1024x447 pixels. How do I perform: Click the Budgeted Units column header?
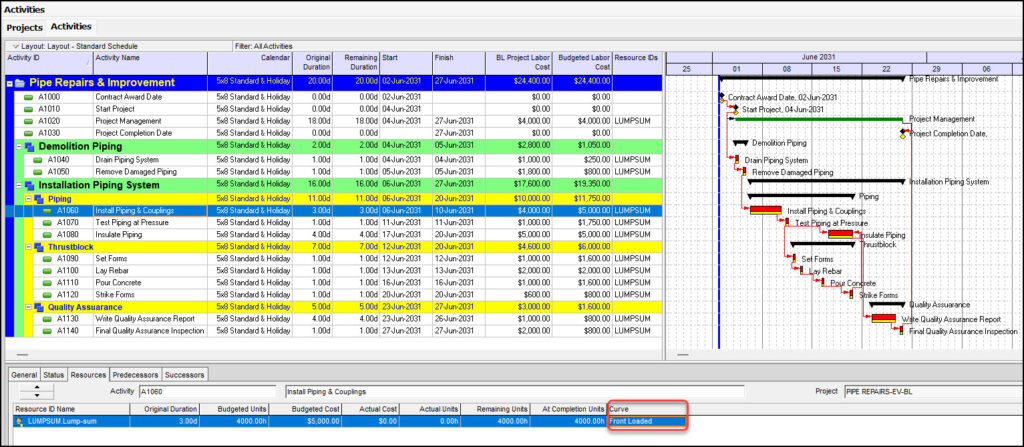pyautogui.click(x=234, y=409)
